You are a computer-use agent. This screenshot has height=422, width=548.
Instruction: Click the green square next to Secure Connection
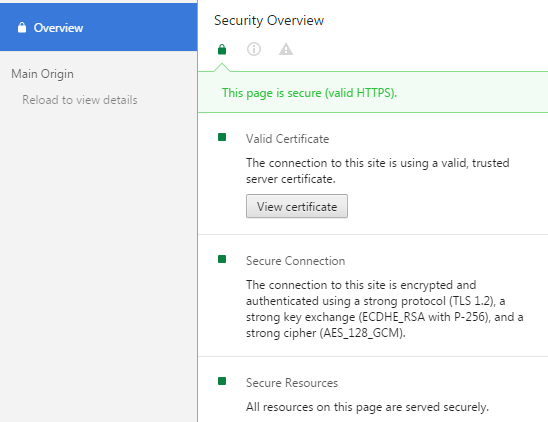[x=222, y=259]
